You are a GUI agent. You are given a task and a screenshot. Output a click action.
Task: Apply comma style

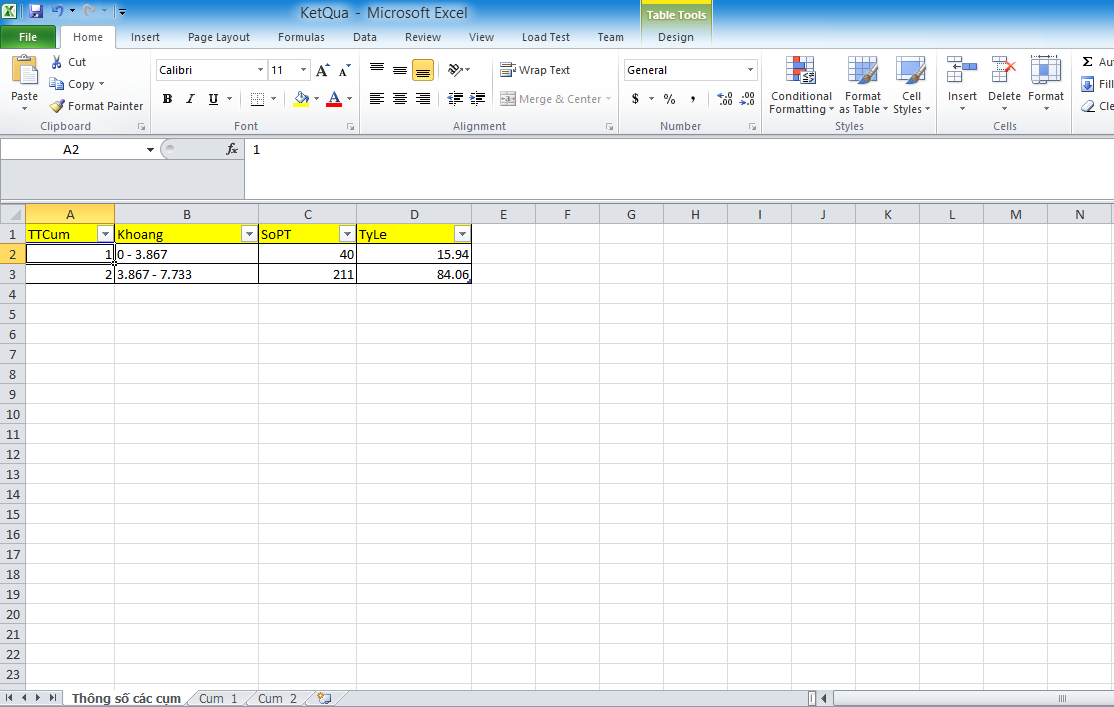[693, 99]
